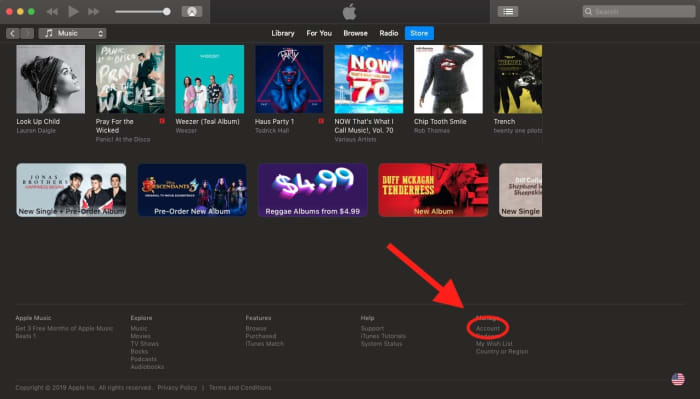The height and width of the screenshot is (399, 700).
Task: Switch to the Library tab
Action: point(283,33)
